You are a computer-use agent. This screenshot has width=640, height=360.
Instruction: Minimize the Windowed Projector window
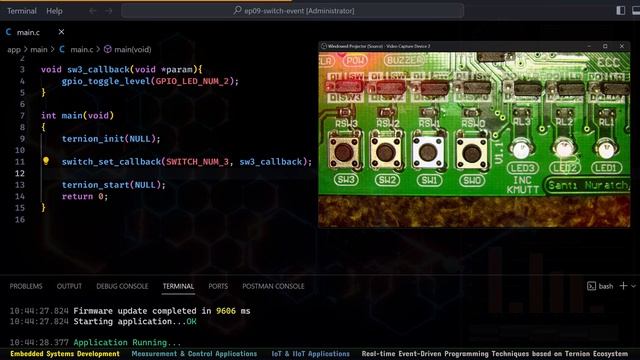(589, 46)
